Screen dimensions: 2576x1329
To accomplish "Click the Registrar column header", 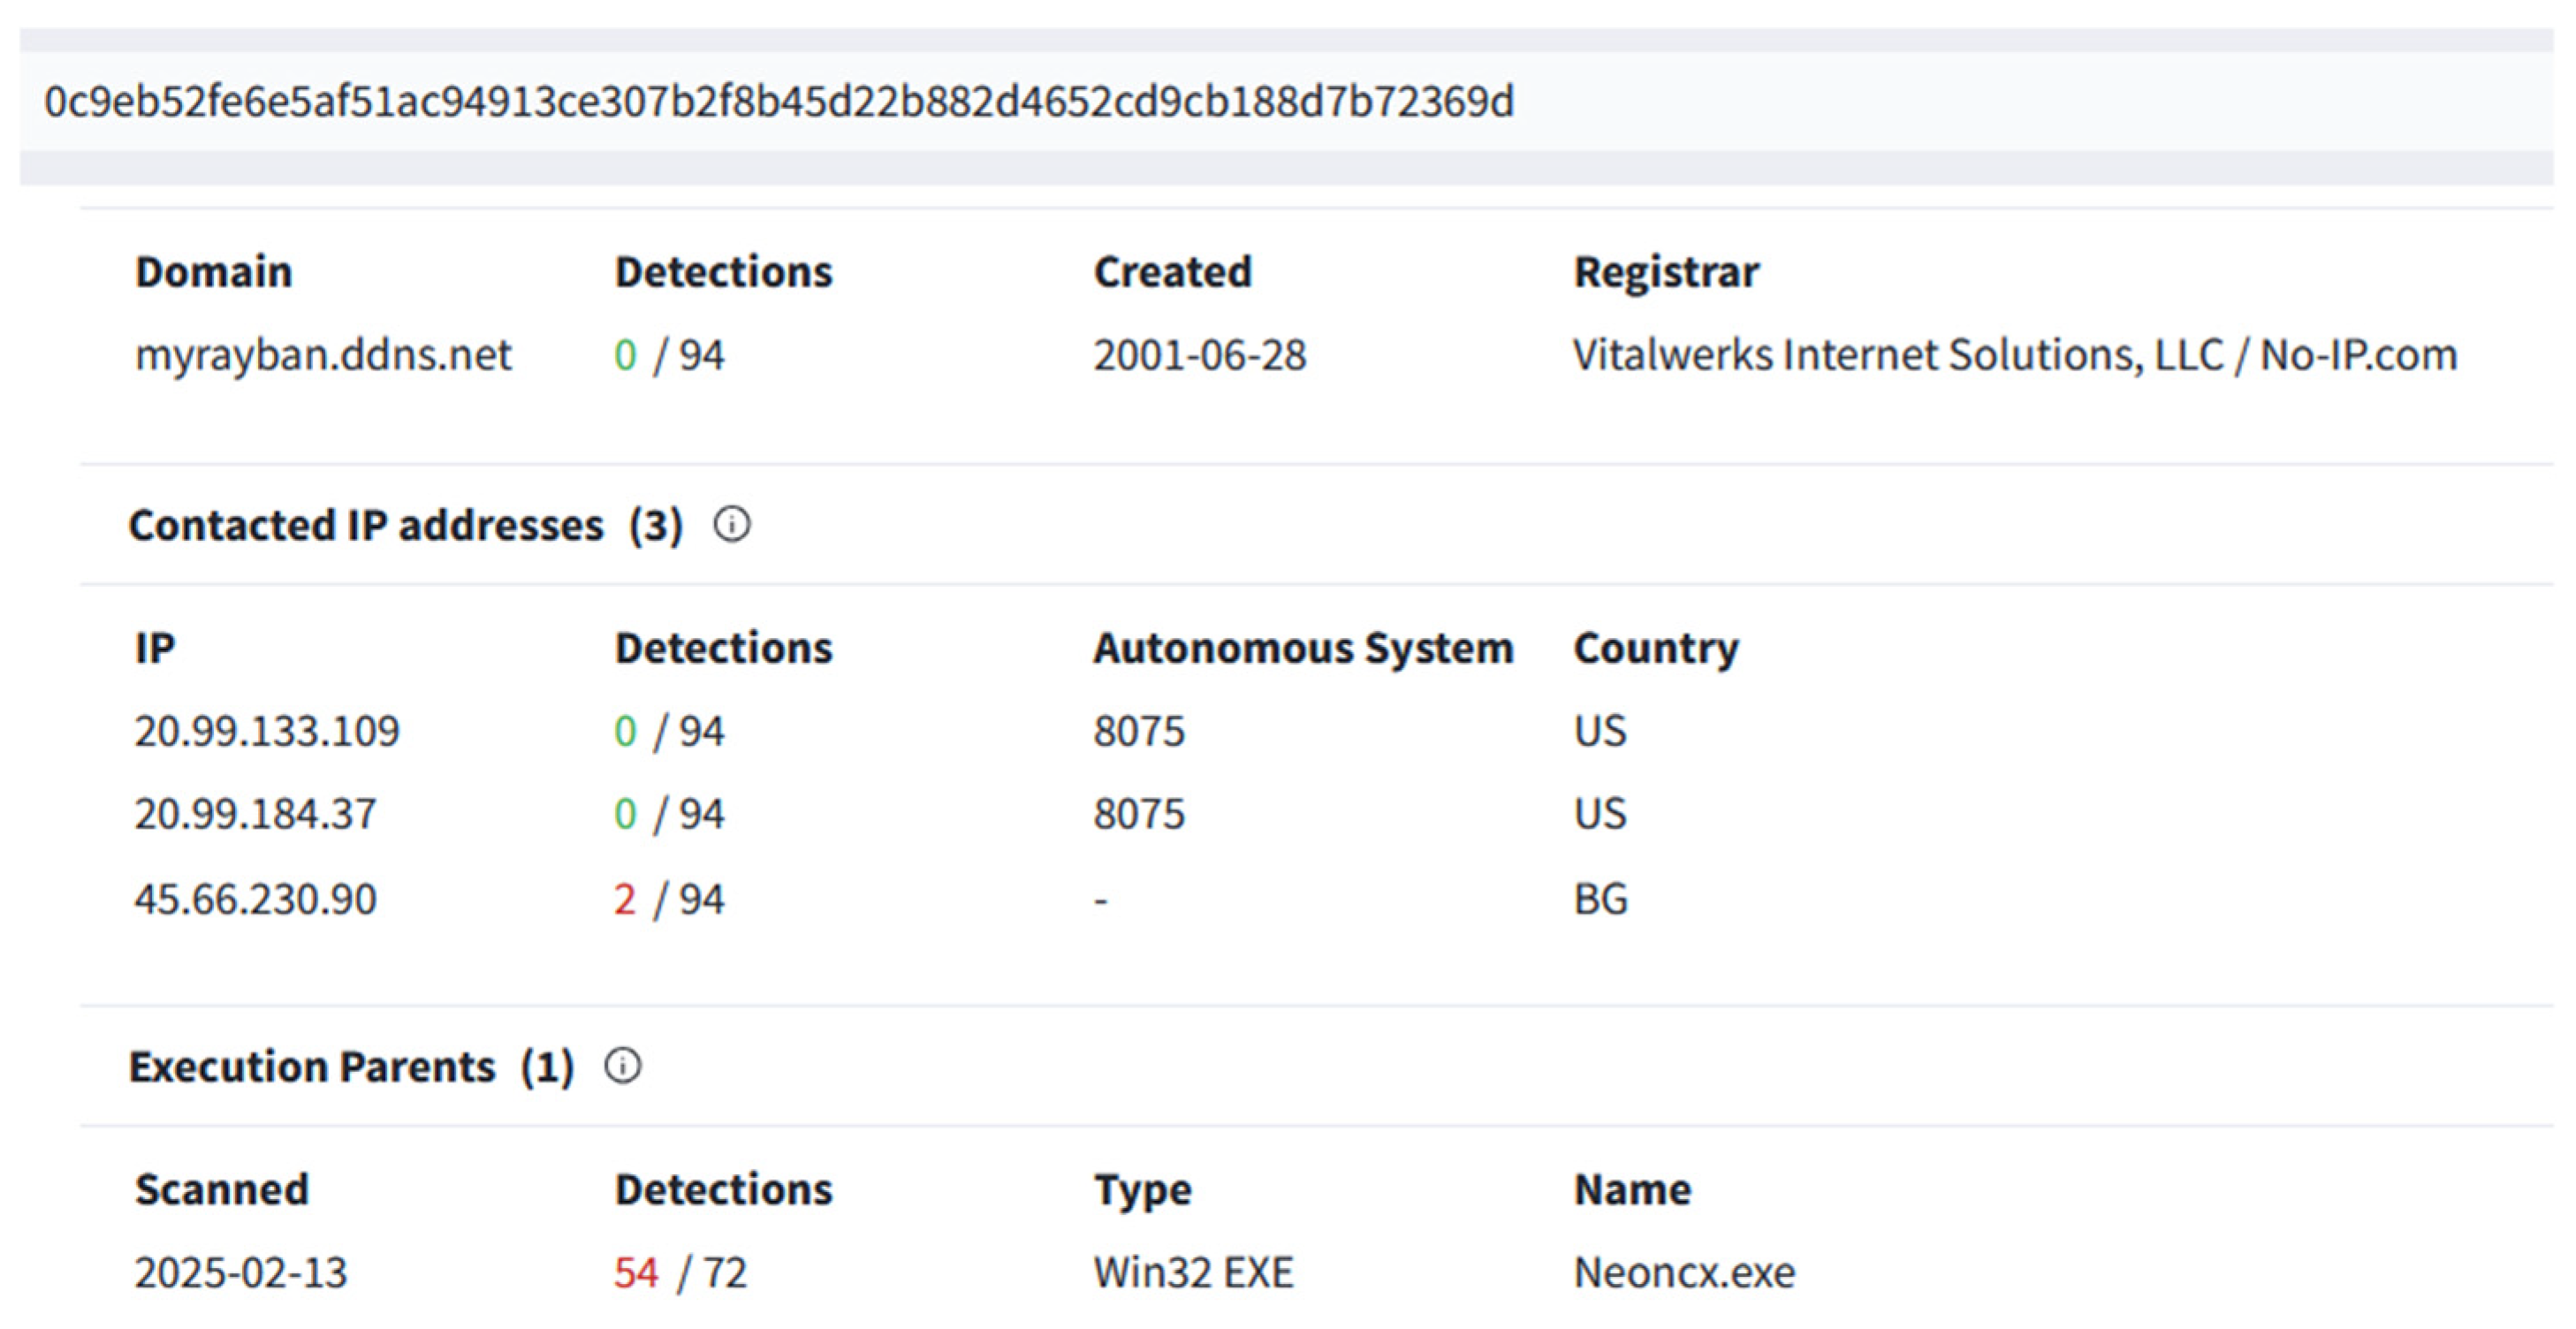I will click(x=1666, y=272).
